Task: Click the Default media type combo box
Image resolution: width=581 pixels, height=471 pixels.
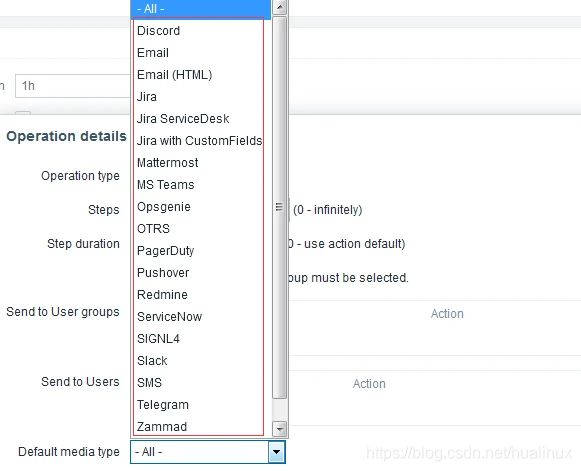Action: (208, 452)
